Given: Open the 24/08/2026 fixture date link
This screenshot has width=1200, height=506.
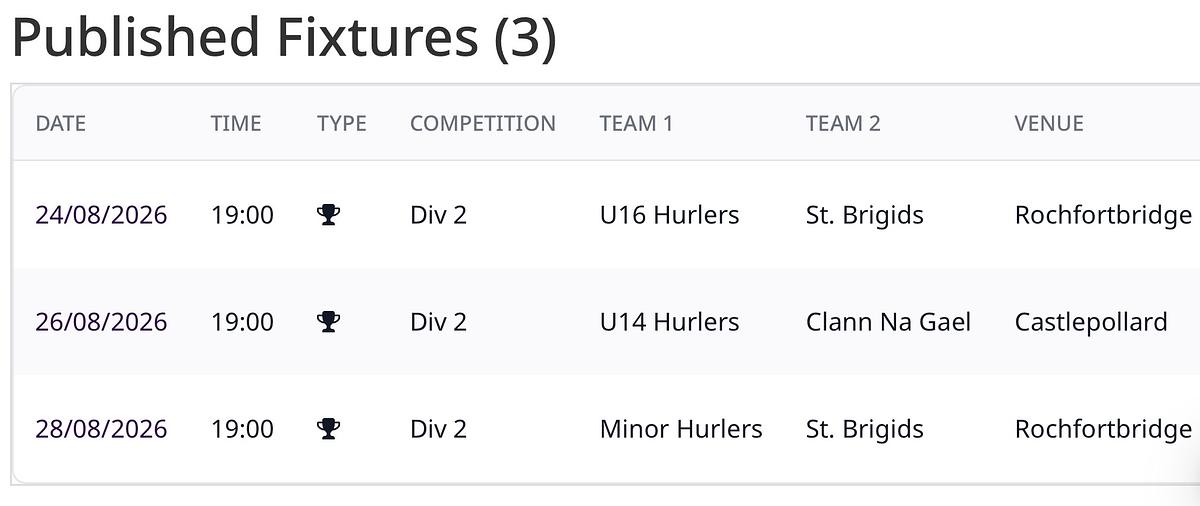Looking at the screenshot, I should click(x=101, y=215).
